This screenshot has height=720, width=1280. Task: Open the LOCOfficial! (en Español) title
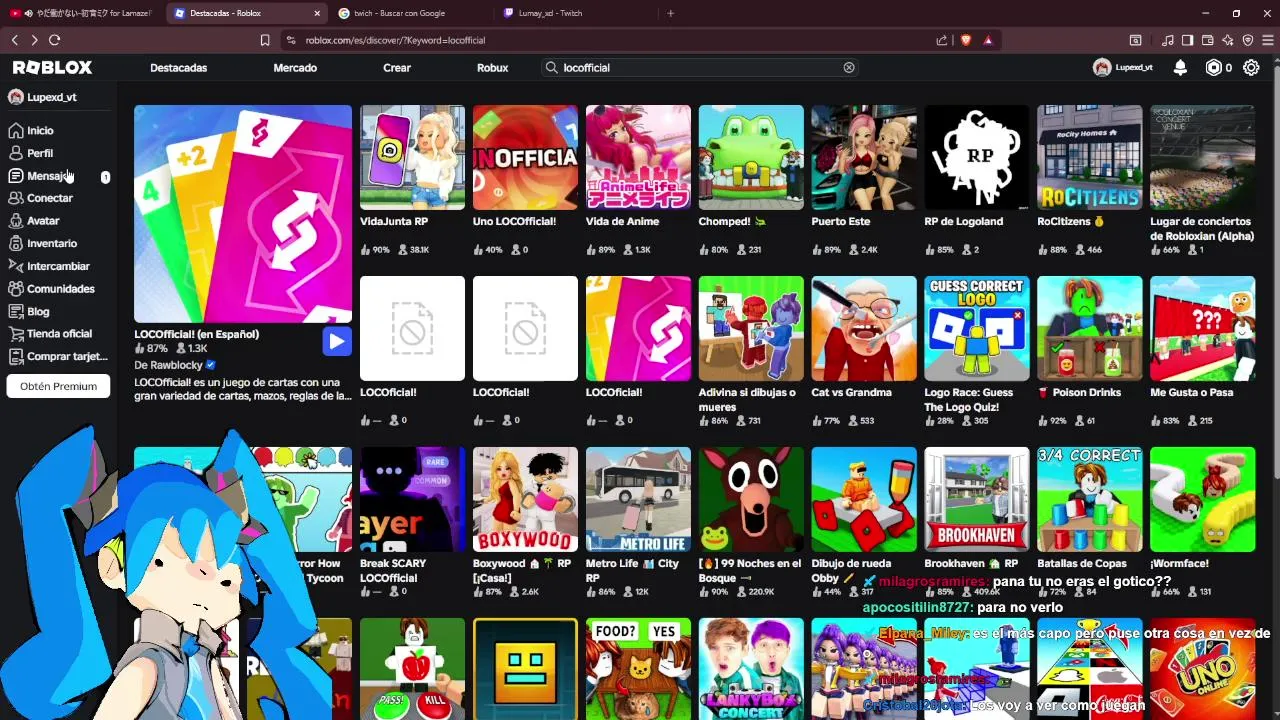tap(197, 334)
